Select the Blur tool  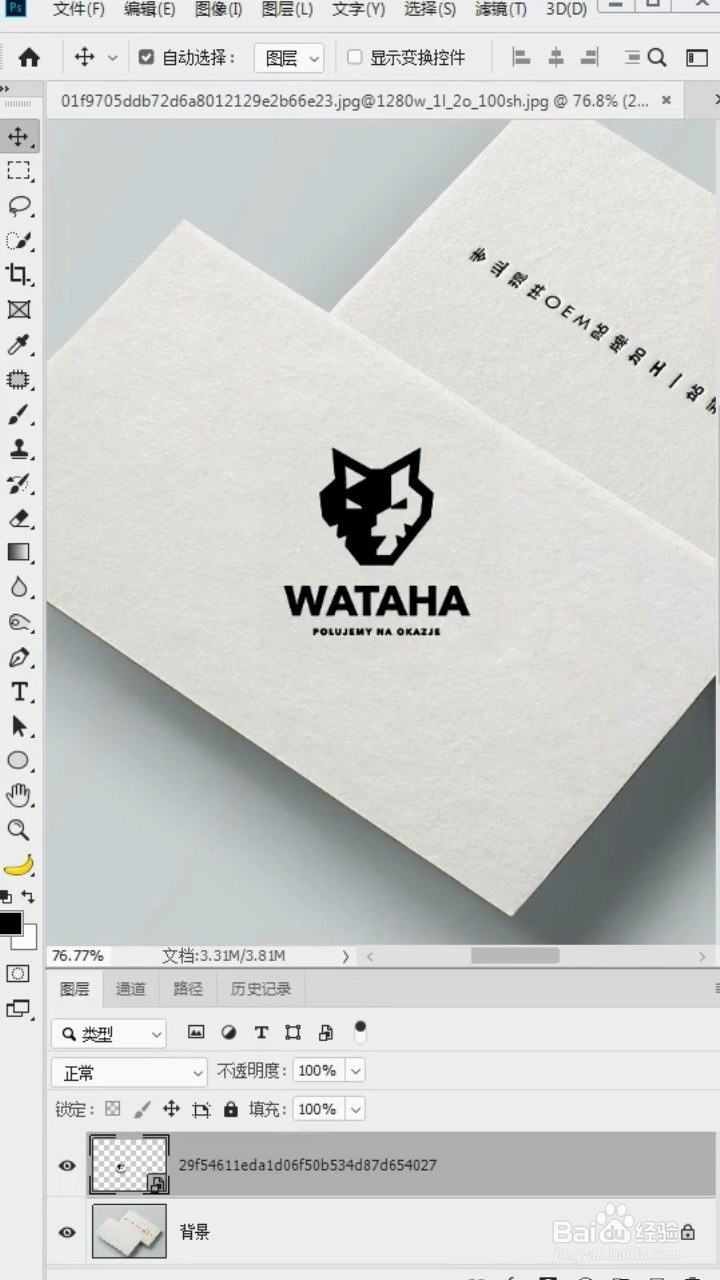click(19, 587)
